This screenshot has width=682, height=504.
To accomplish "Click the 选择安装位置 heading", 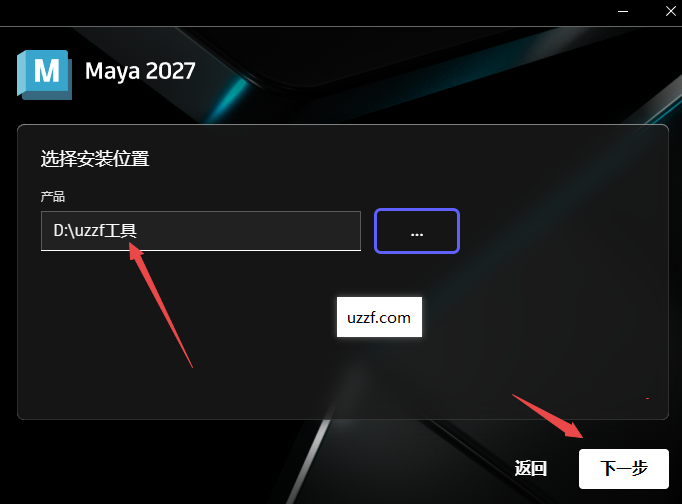I will (95, 159).
